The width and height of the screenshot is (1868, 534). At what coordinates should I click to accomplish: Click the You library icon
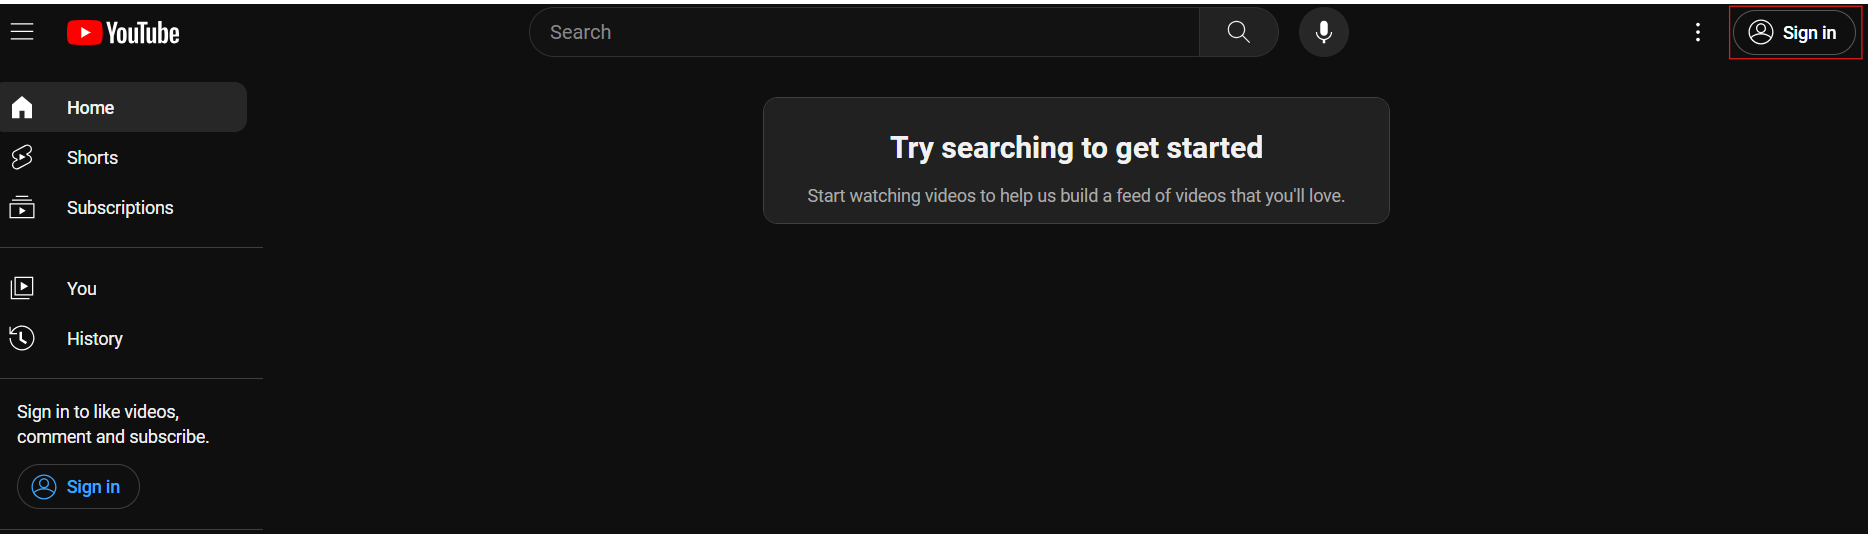pyautogui.click(x=22, y=288)
